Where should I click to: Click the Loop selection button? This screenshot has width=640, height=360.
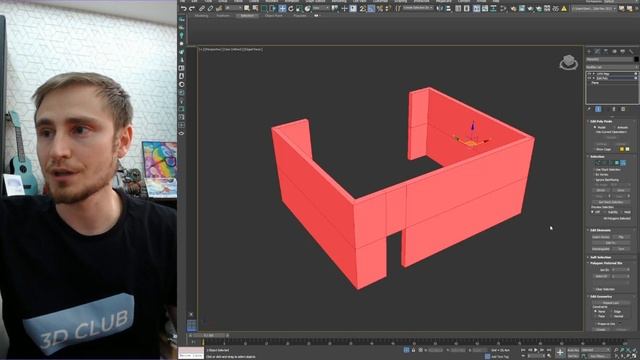pyautogui.click(x=618, y=196)
